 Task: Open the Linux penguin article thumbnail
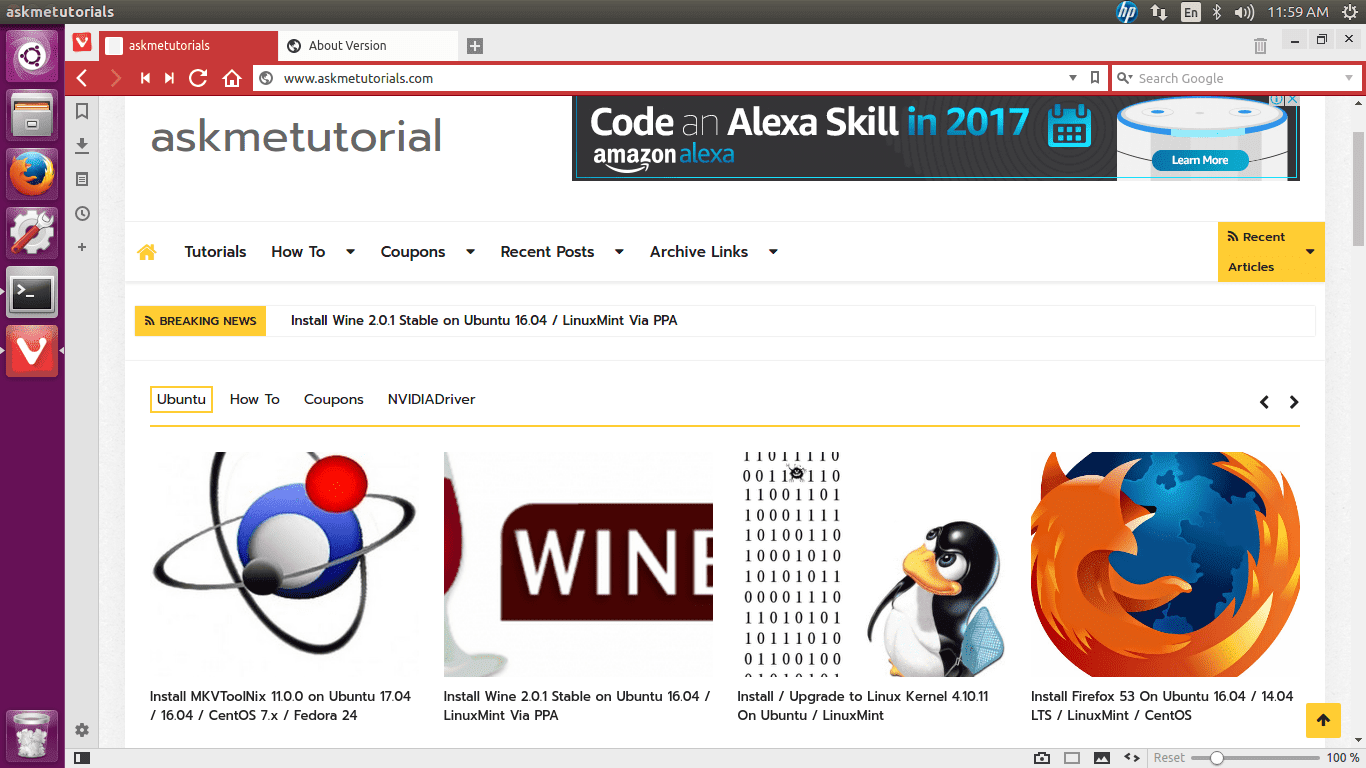pyautogui.click(x=872, y=564)
